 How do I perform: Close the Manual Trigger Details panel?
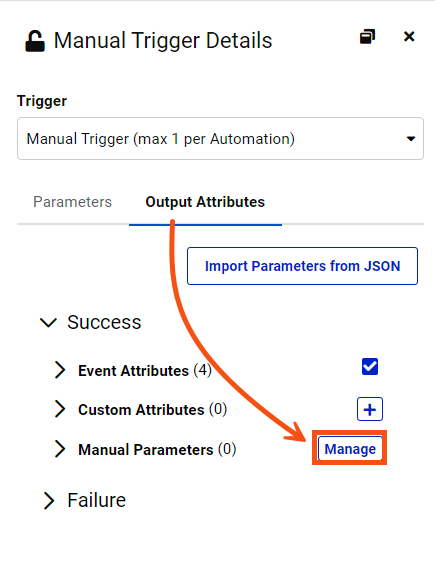[x=409, y=37]
